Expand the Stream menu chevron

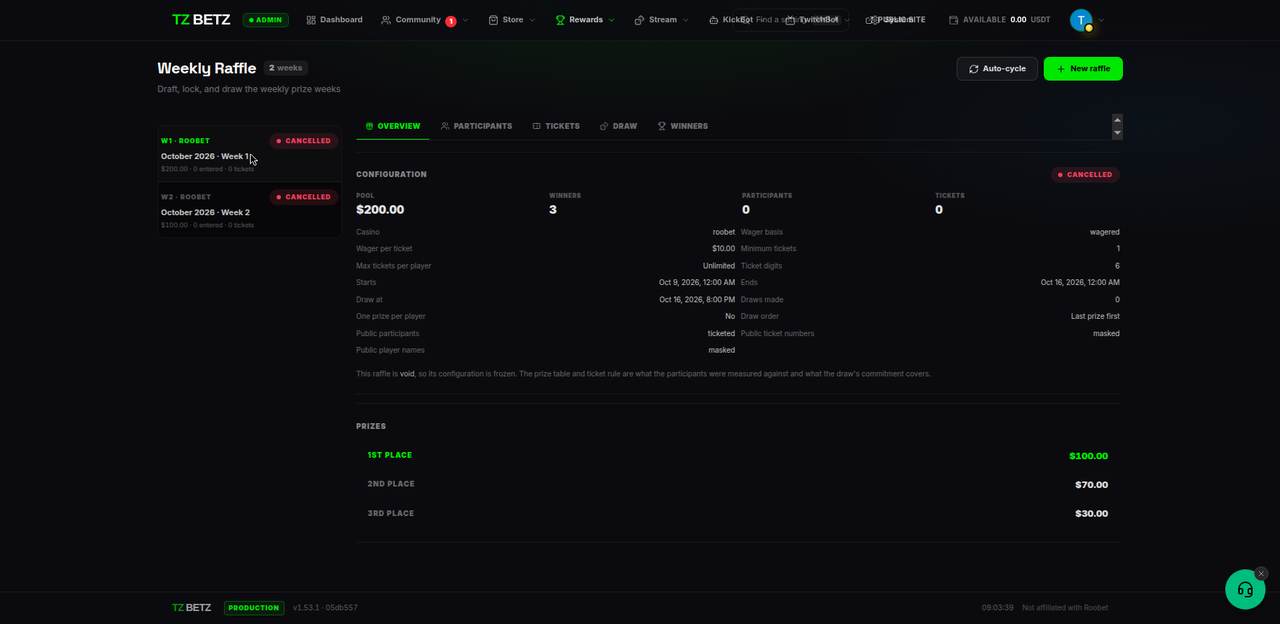pos(685,20)
